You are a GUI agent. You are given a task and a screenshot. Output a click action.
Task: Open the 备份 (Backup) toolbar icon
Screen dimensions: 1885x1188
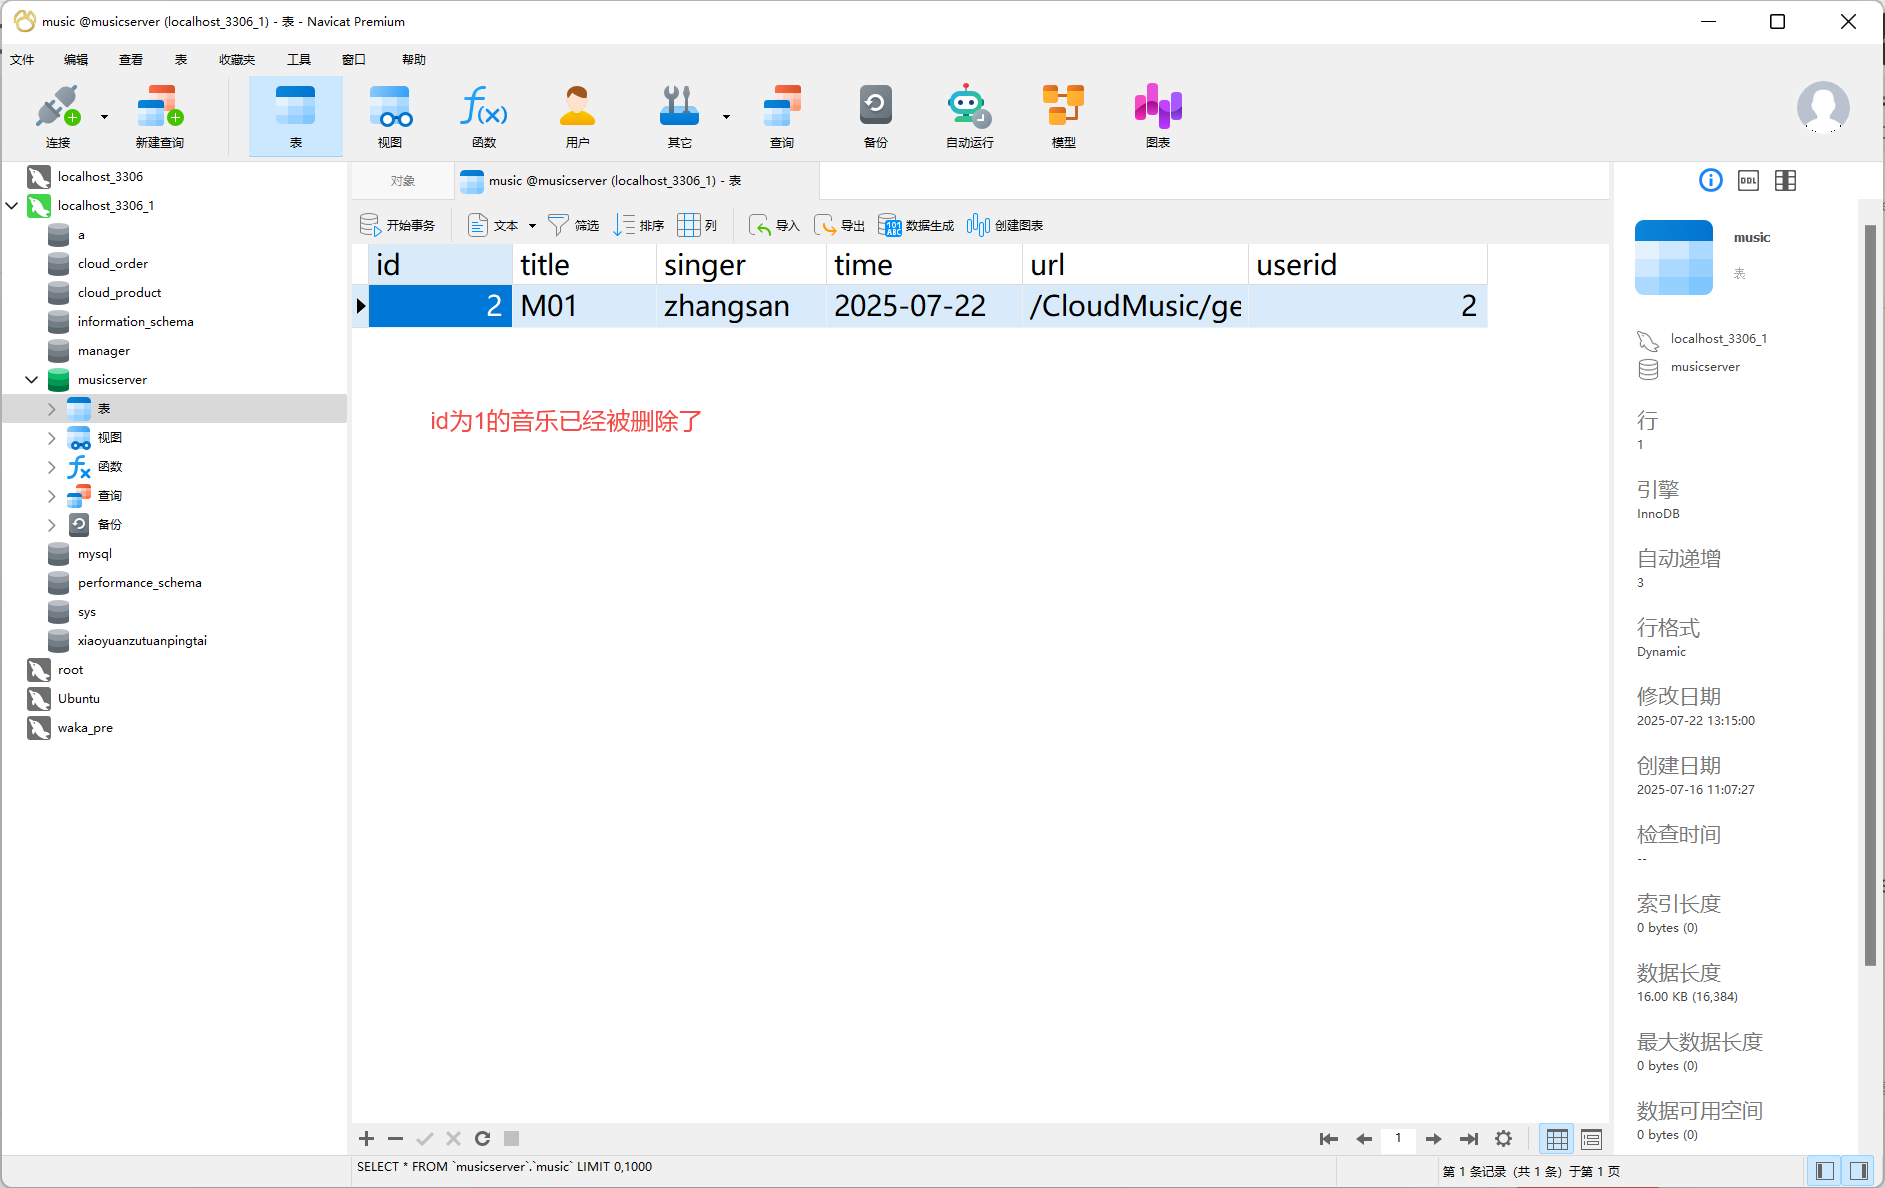click(876, 116)
